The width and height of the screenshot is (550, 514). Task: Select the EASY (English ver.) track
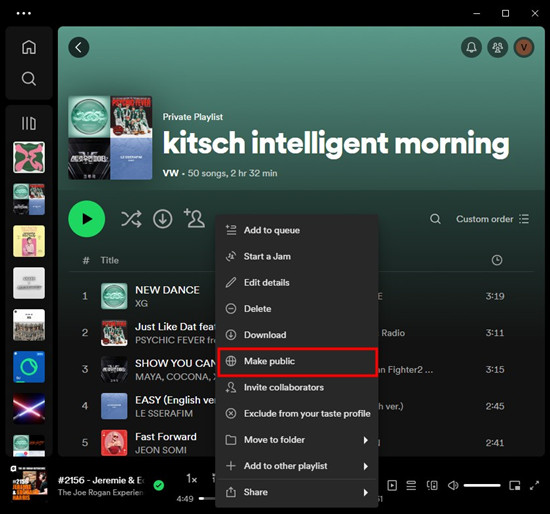click(x=175, y=400)
